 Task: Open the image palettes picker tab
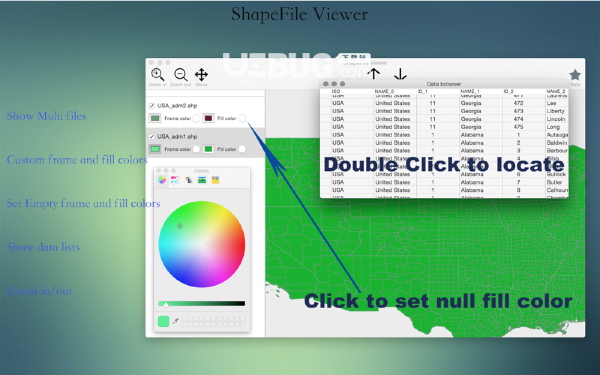202,180
